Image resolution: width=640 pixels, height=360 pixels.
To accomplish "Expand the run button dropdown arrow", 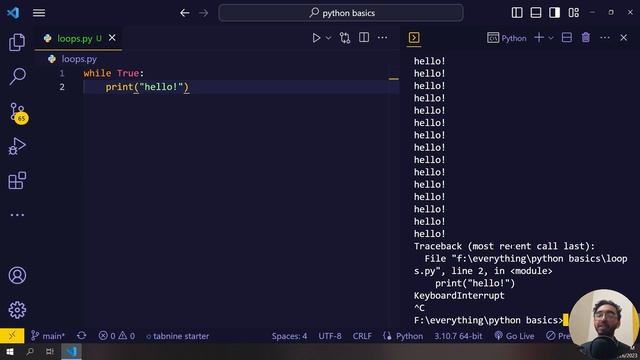I will (328, 38).
